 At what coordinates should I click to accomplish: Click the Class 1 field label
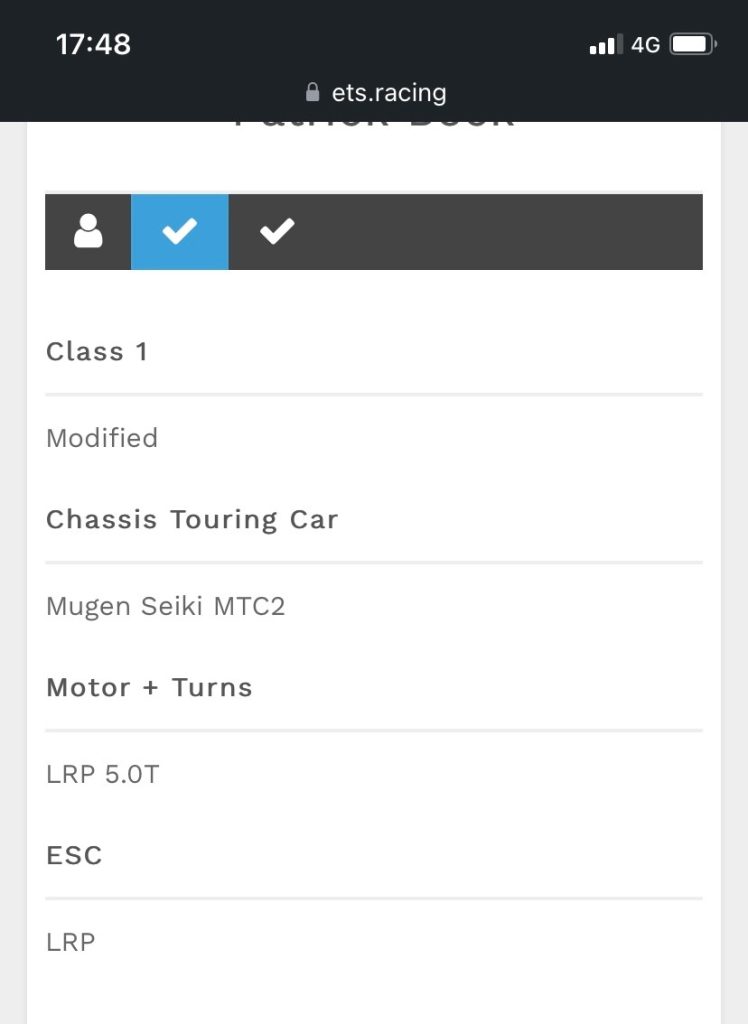point(97,351)
